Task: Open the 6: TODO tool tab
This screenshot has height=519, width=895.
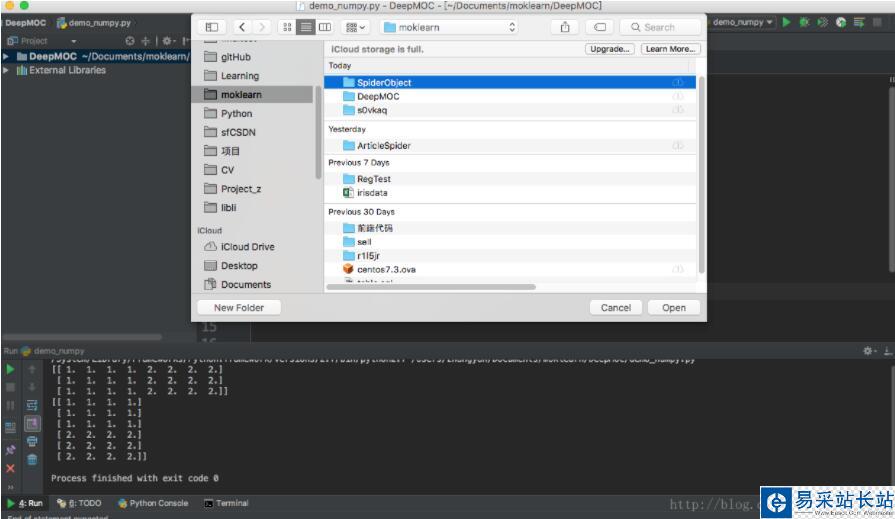Action: tap(79, 503)
